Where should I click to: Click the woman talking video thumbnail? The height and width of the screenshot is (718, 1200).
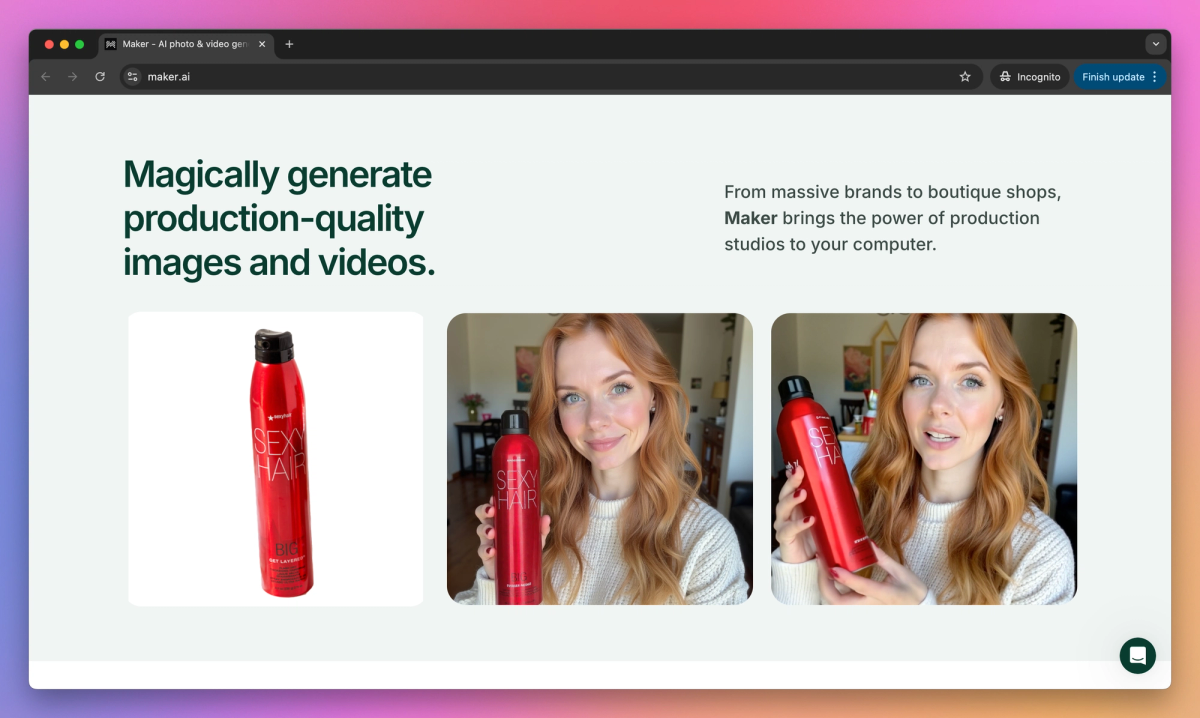coord(924,459)
